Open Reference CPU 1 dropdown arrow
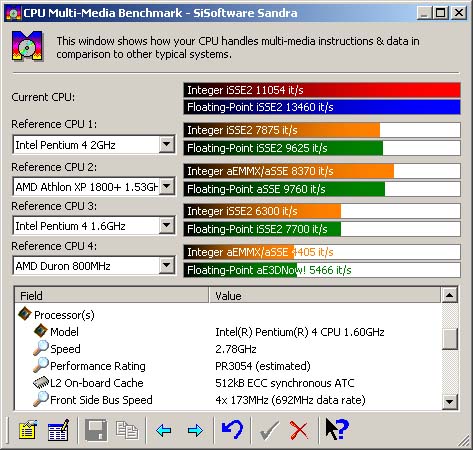This screenshot has height=450, width=473. 166,144
